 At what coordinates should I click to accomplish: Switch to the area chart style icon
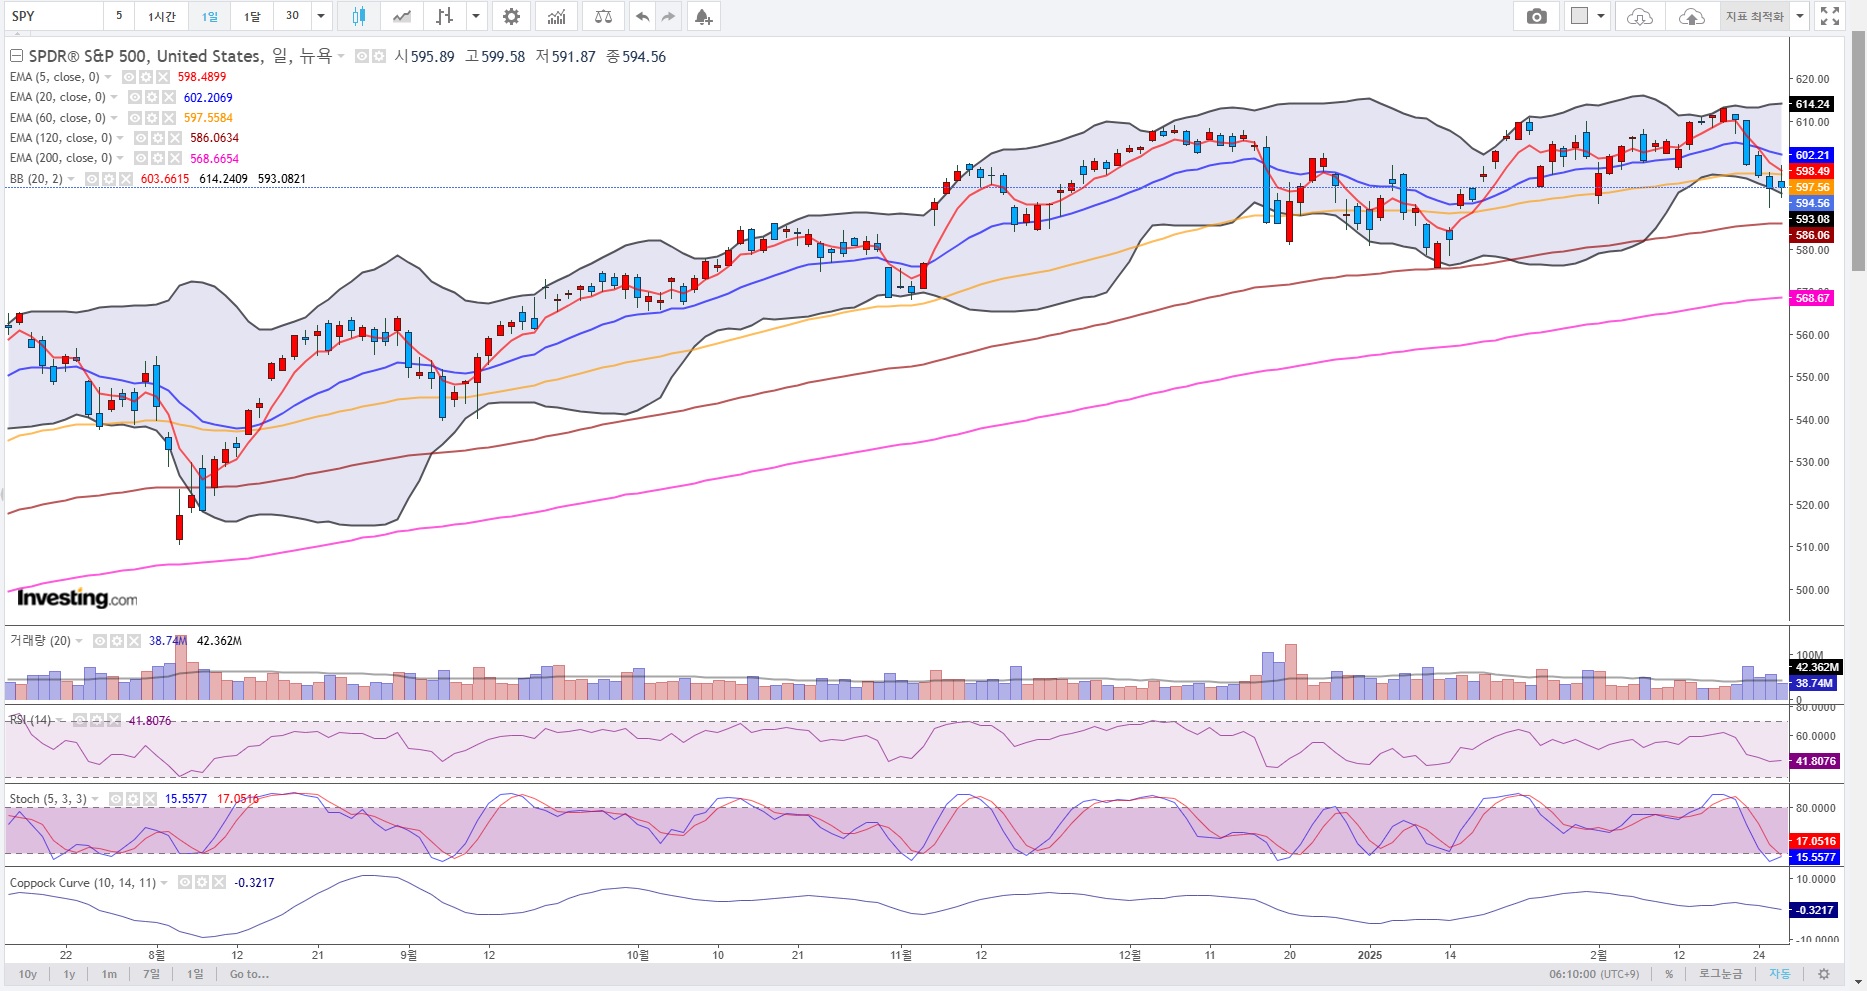[402, 16]
